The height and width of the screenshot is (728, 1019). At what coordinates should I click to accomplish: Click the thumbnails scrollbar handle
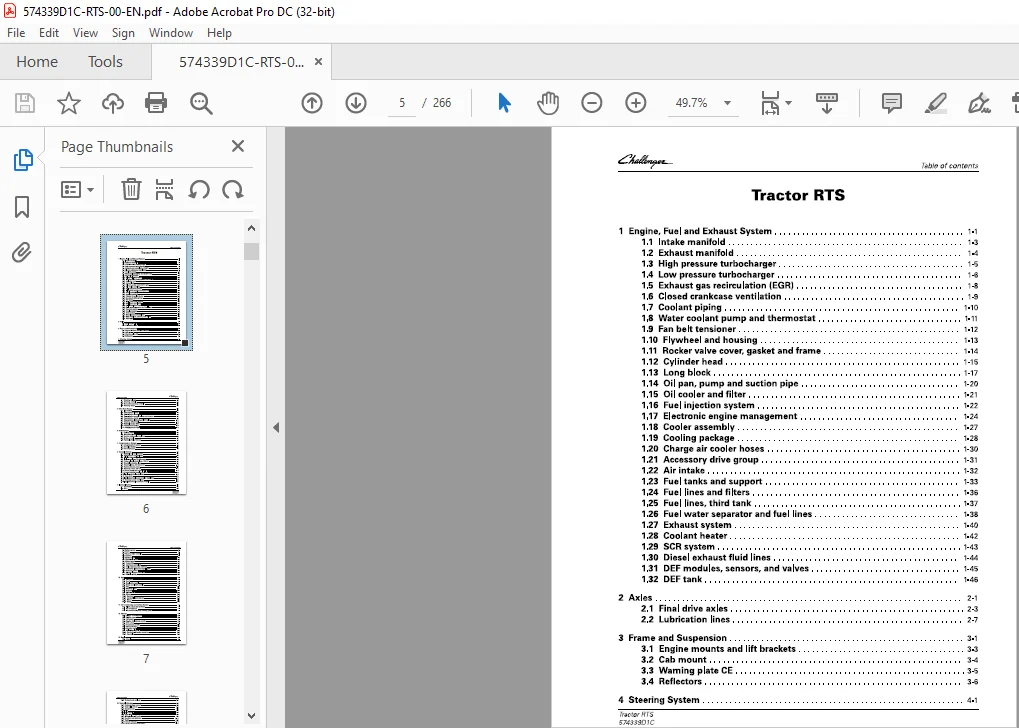[252, 252]
